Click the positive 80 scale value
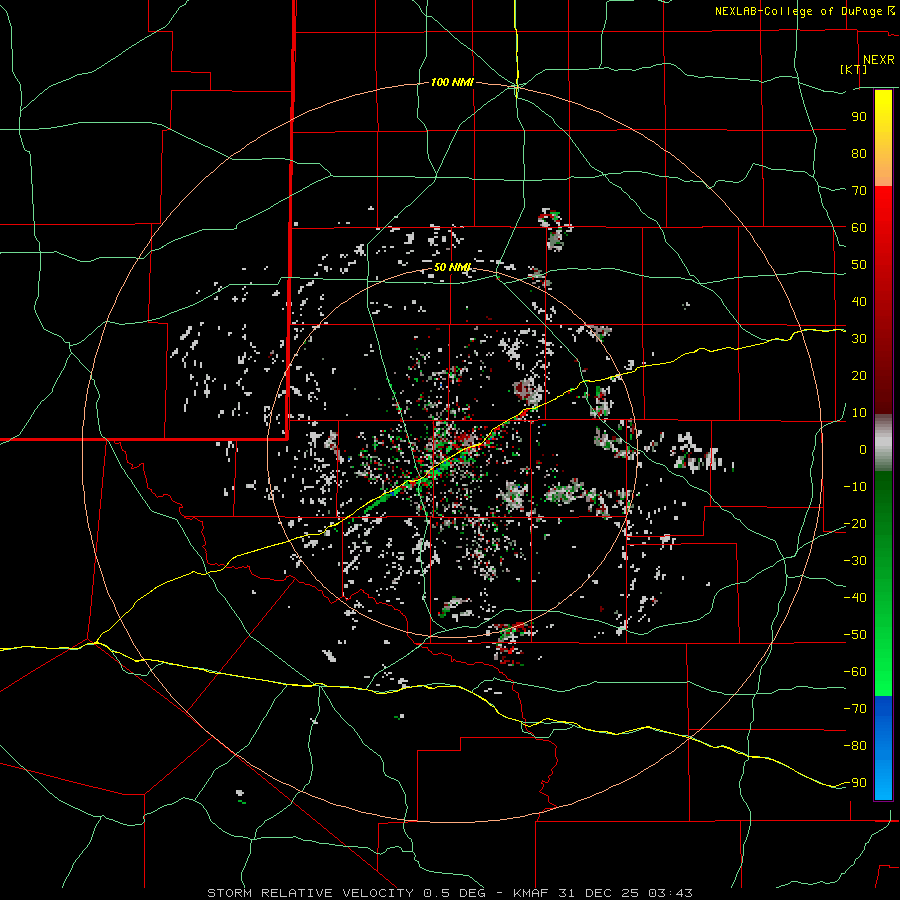 (x=859, y=153)
